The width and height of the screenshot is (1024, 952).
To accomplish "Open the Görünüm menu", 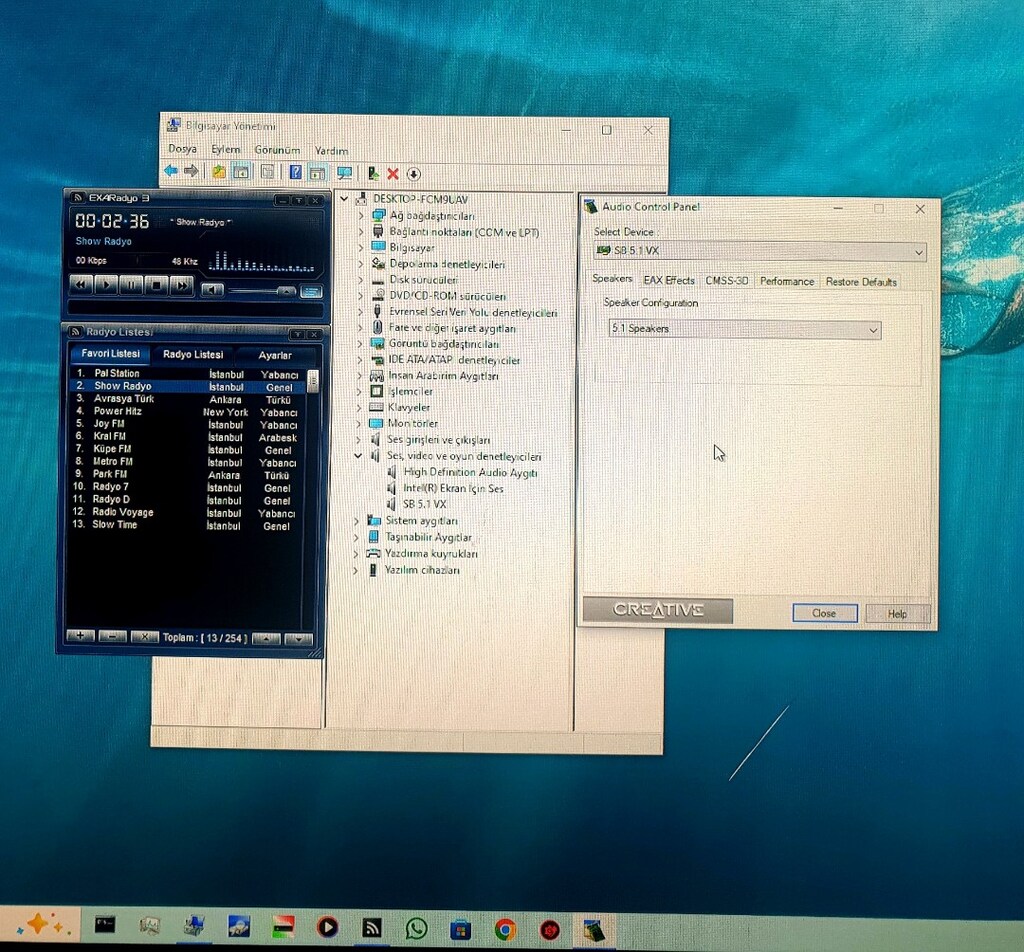I will coord(277,150).
